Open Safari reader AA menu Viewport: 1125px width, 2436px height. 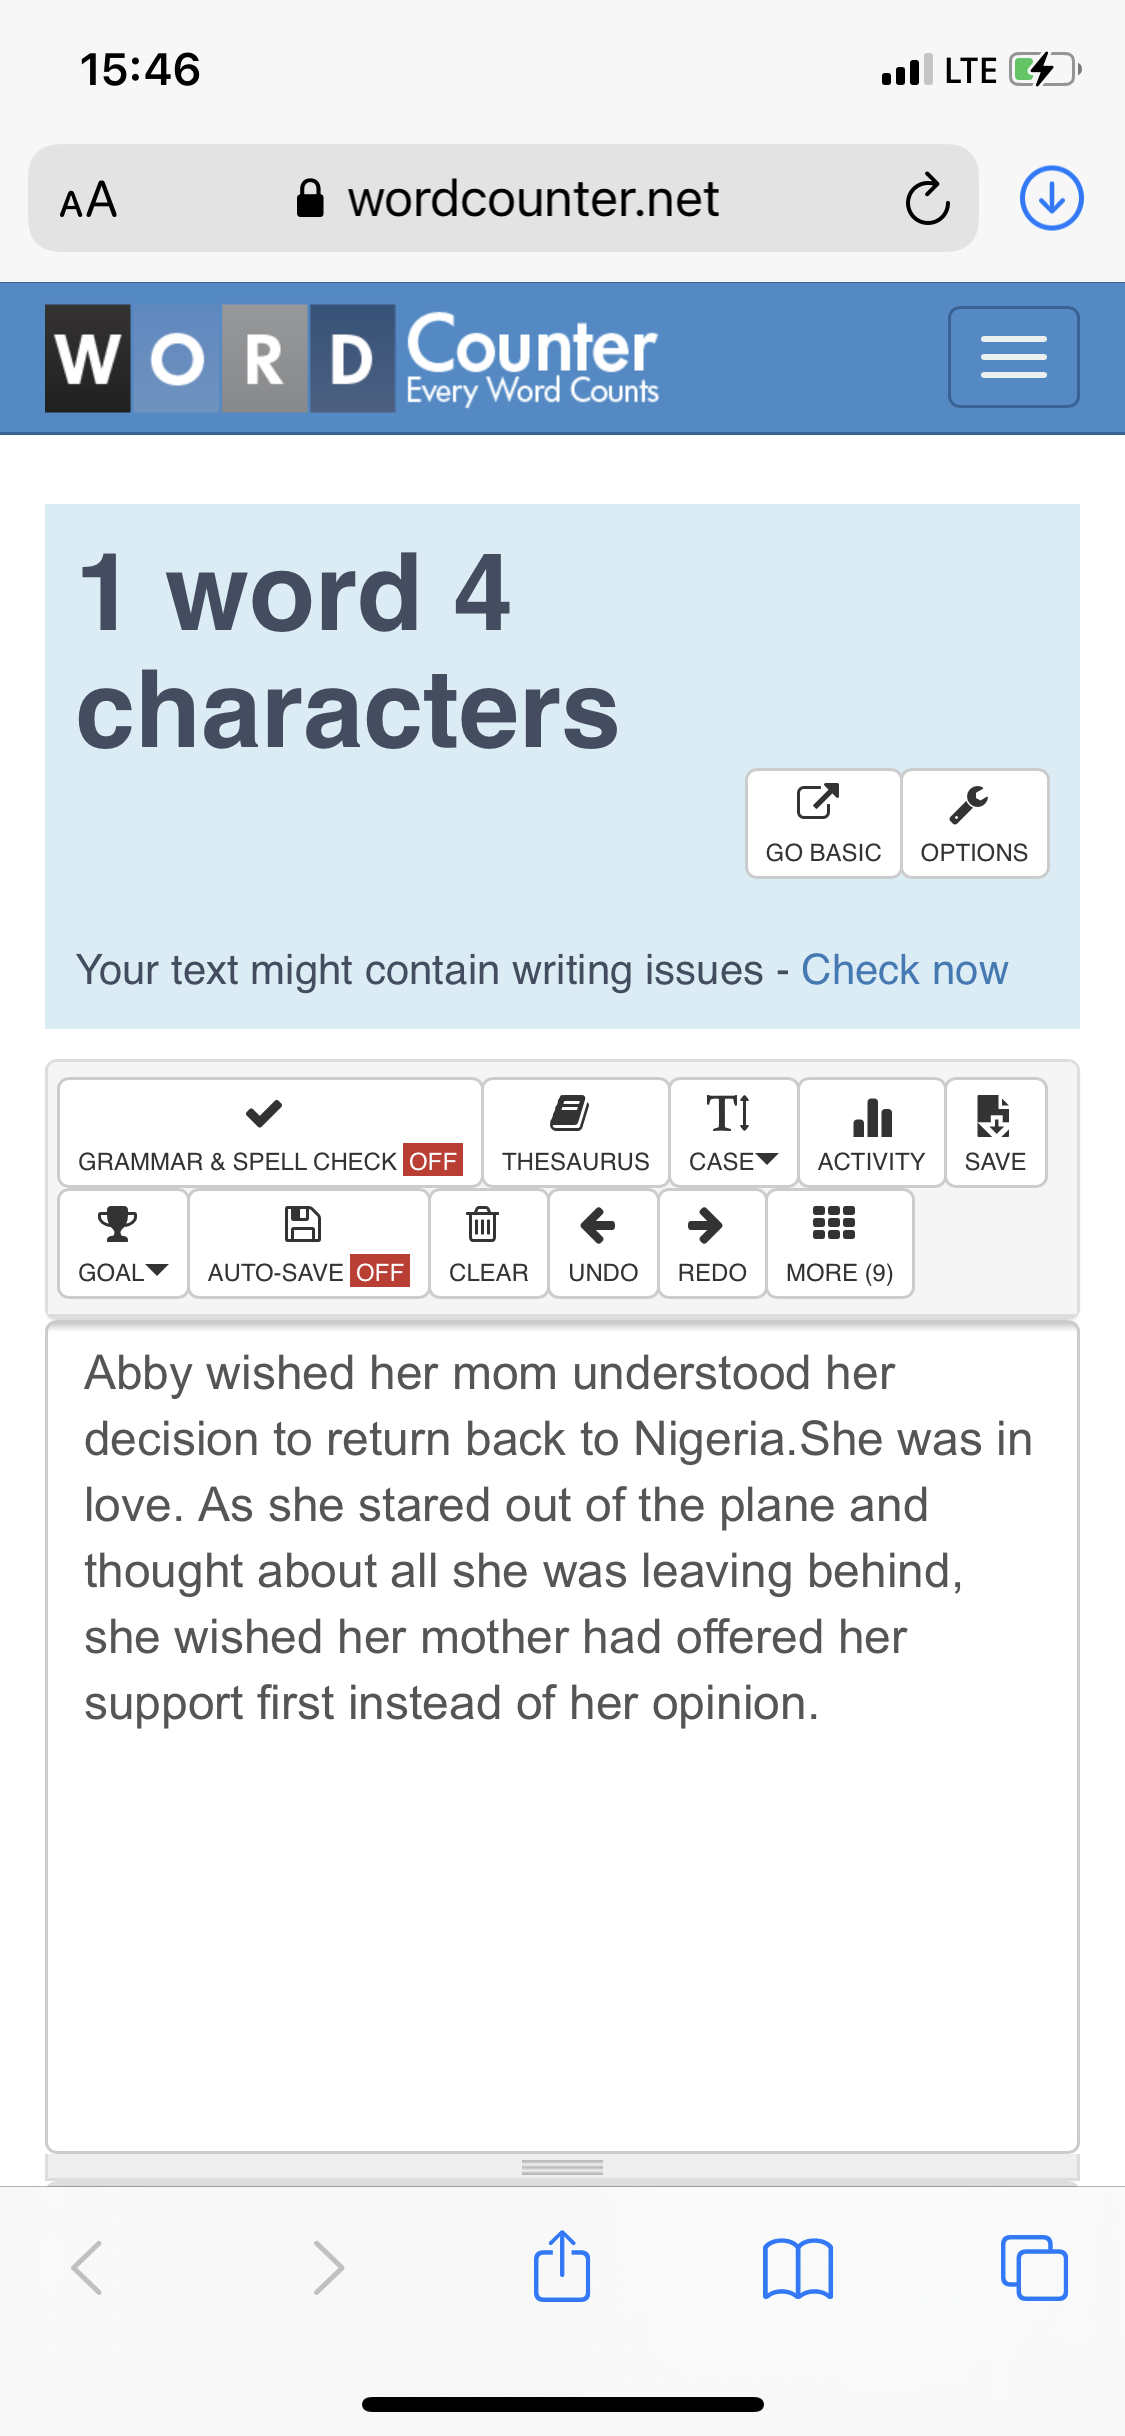(x=88, y=199)
